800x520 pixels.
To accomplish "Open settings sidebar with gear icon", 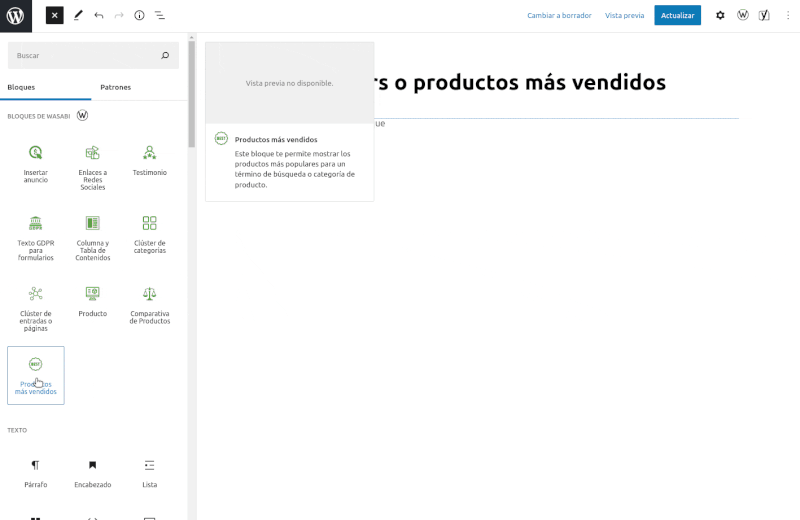I will point(720,15).
